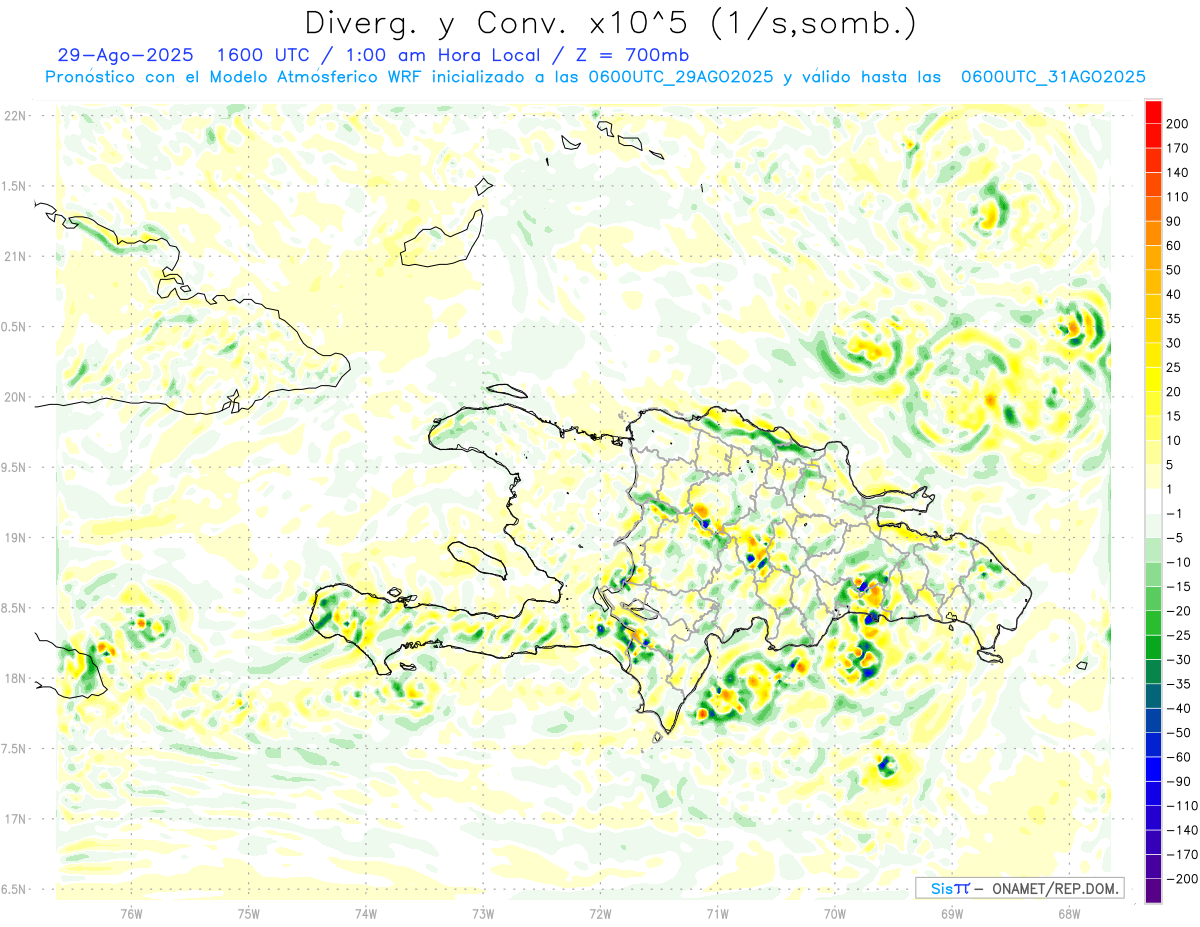Click the colorbar label '-60'

coord(1178,757)
